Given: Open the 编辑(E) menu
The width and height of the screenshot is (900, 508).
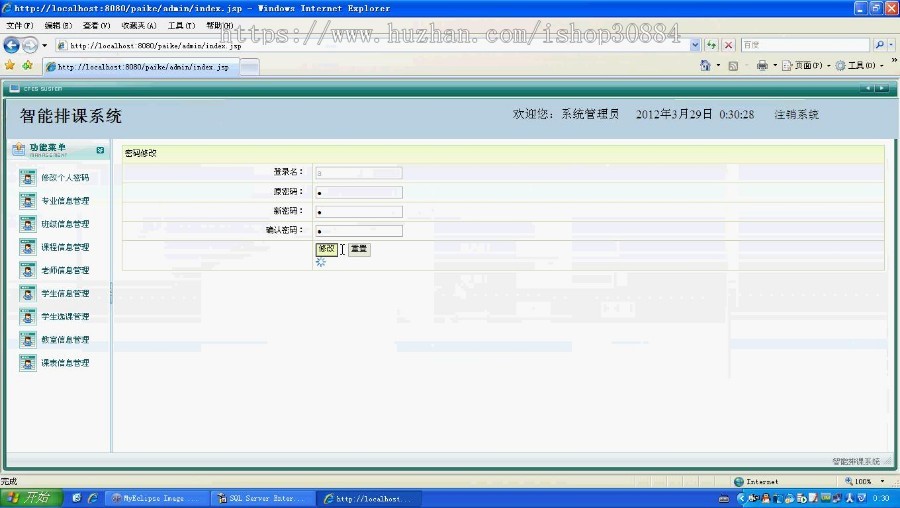Looking at the screenshot, I should pyautogui.click(x=58, y=26).
